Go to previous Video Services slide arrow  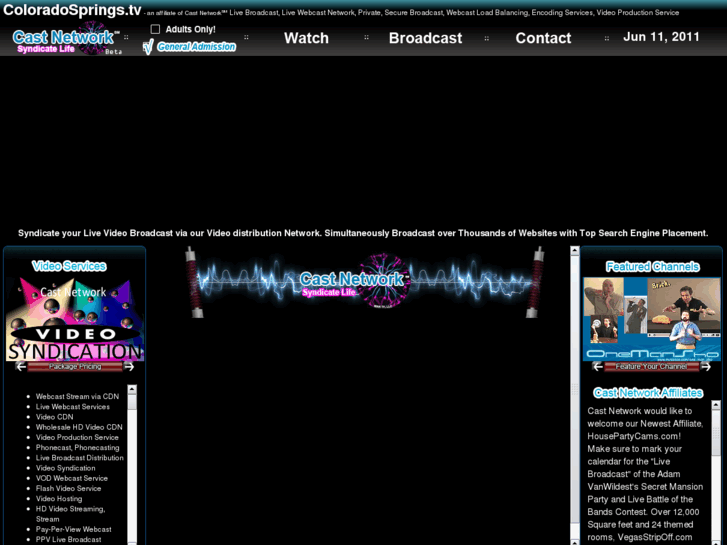[x=21, y=366]
